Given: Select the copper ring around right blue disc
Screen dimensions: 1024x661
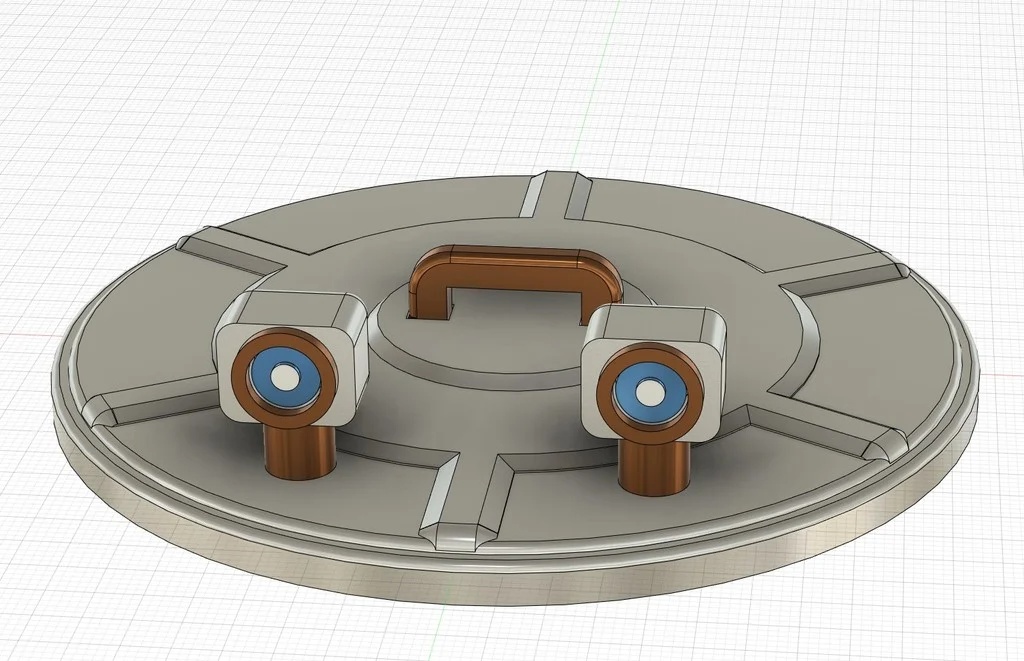Looking at the screenshot, I should tap(604, 392).
